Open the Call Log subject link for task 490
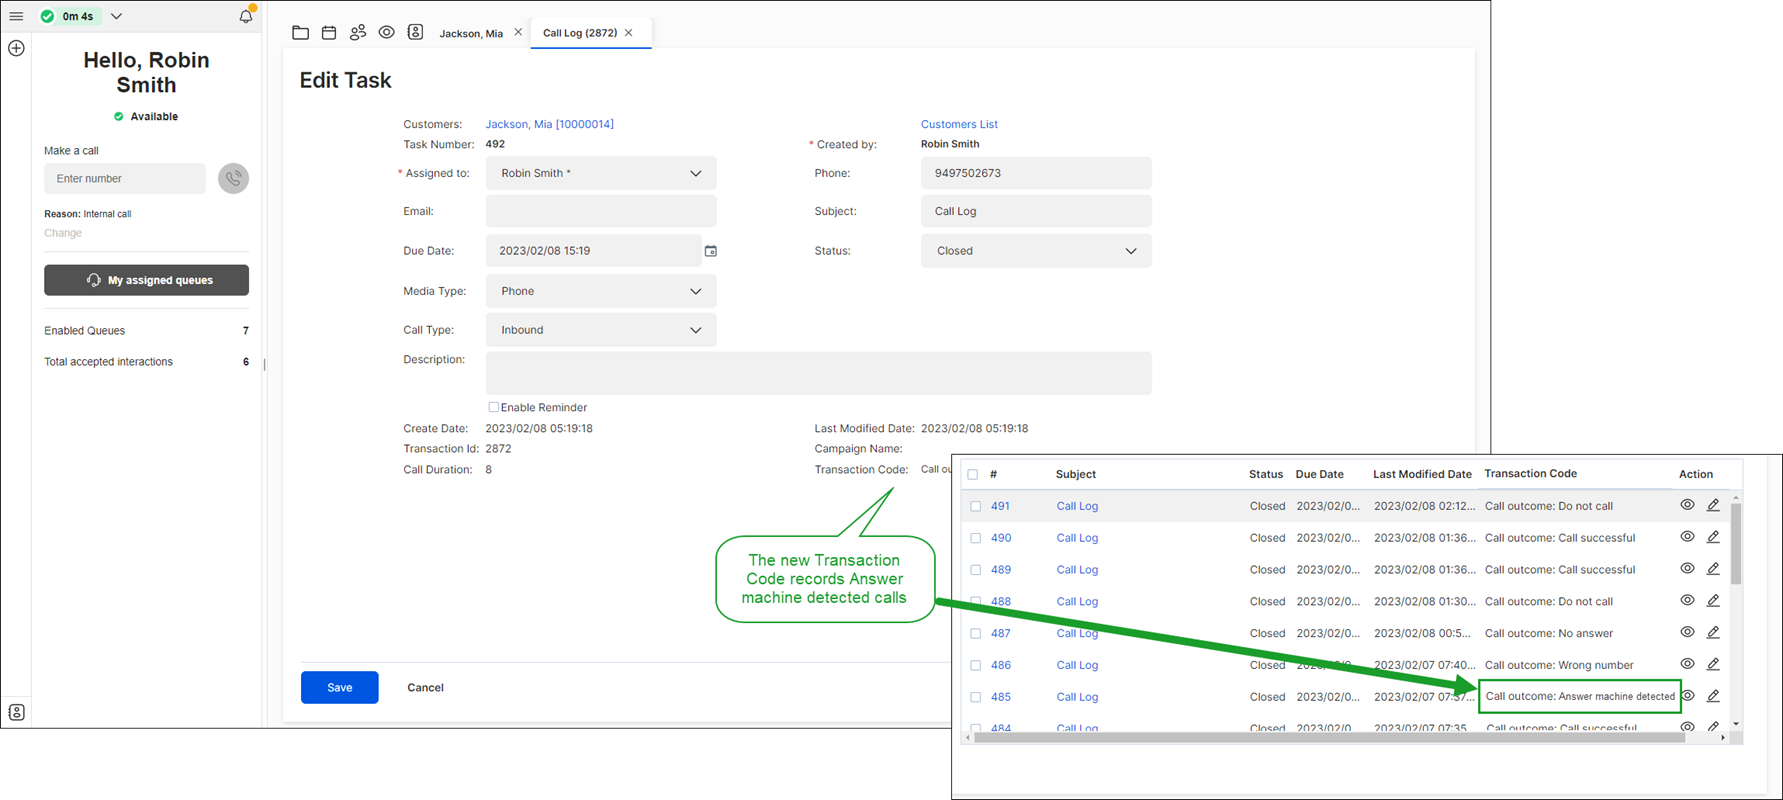 pyautogui.click(x=1077, y=538)
